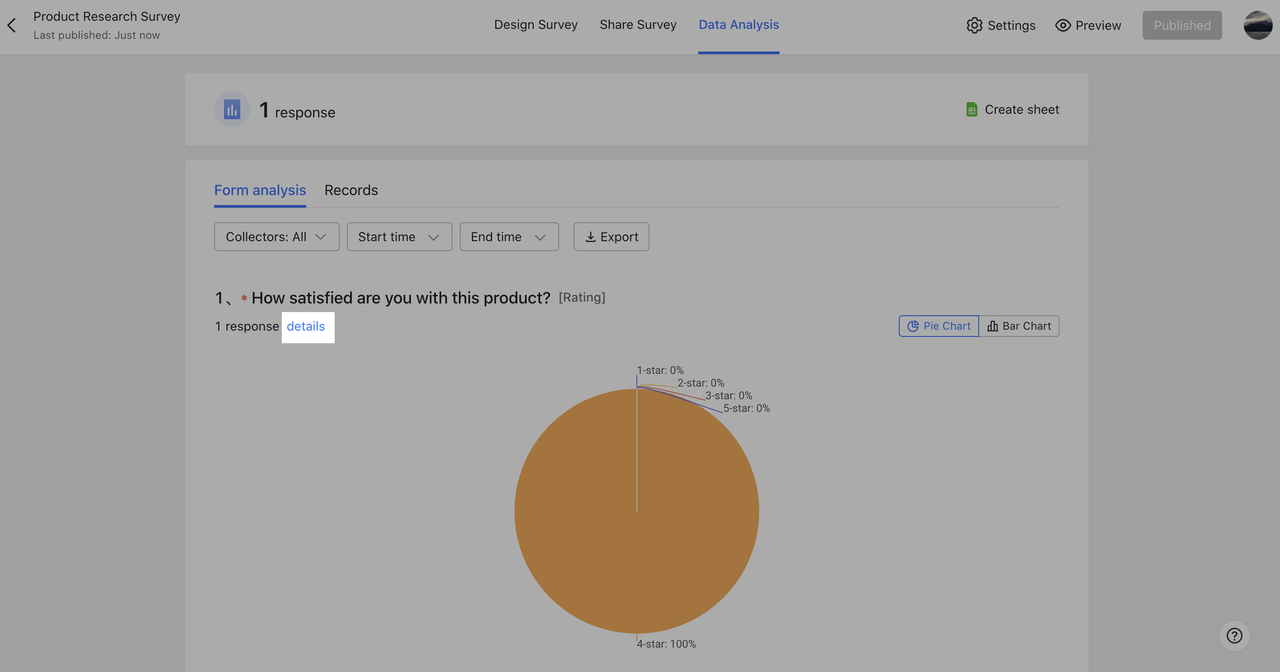
Task: Switch to the Design Survey tab
Action: click(536, 25)
